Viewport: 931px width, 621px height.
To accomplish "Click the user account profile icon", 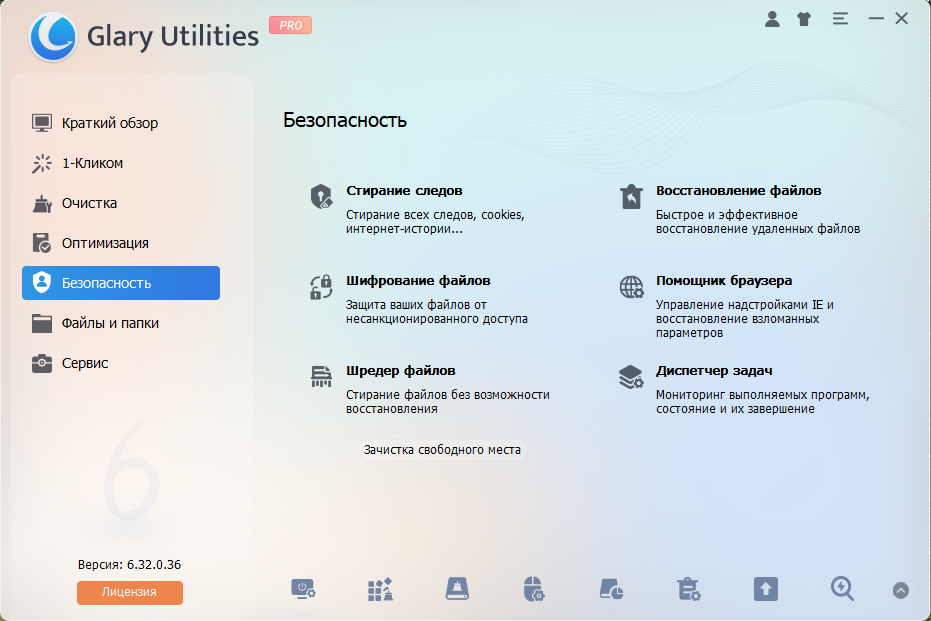I will point(772,19).
